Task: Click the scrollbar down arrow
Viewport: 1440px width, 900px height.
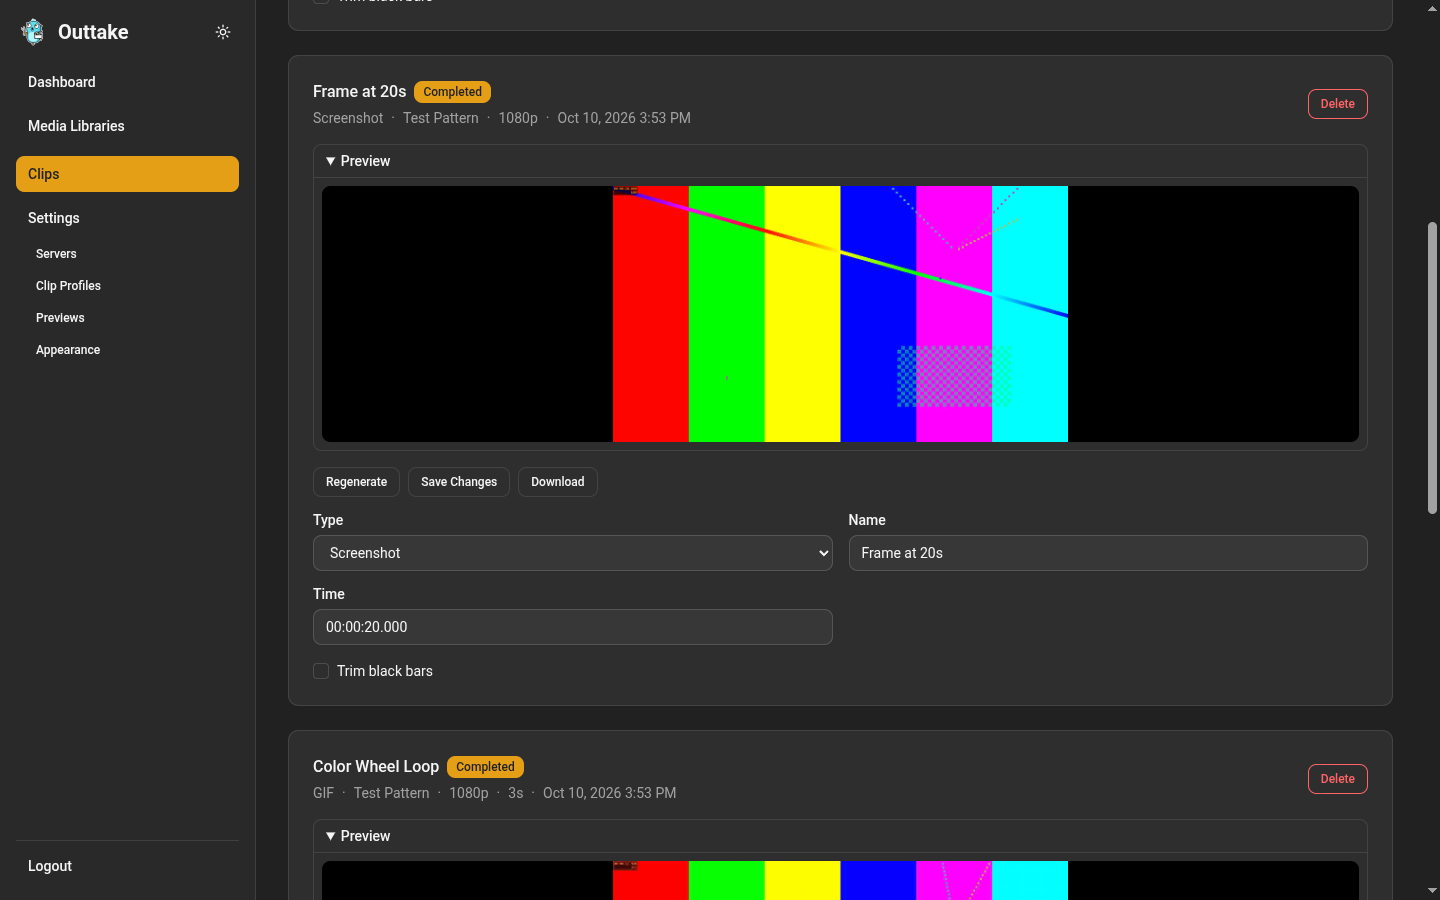Action: 1432,890
